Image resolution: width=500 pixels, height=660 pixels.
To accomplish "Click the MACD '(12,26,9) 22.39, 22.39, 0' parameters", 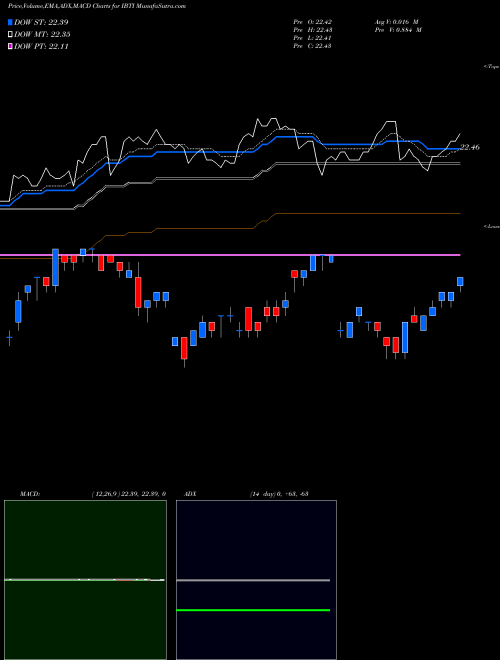I will pyautogui.click(x=128, y=494).
